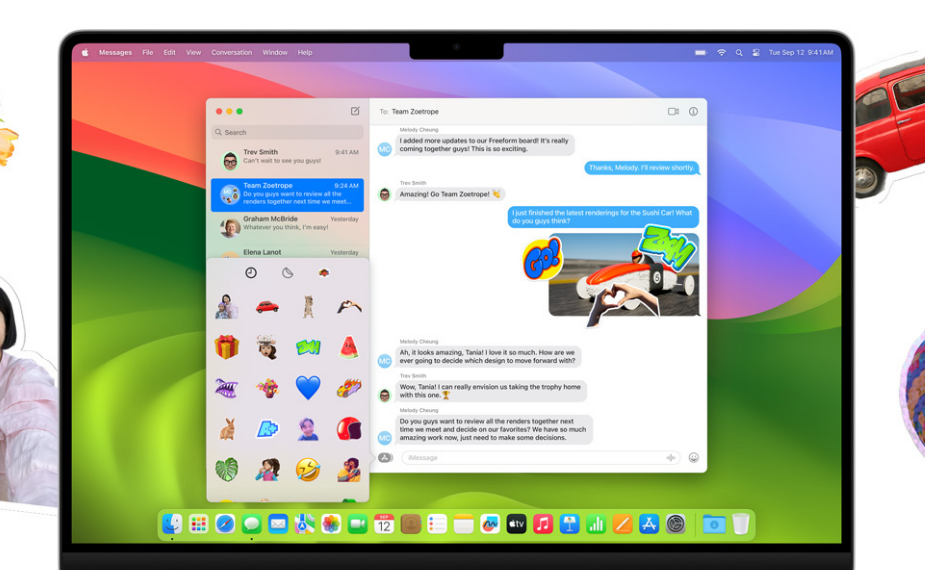Launch Safari from the Dock
Image resolution: width=925 pixels, height=570 pixels.
pyautogui.click(x=225, y=523)
